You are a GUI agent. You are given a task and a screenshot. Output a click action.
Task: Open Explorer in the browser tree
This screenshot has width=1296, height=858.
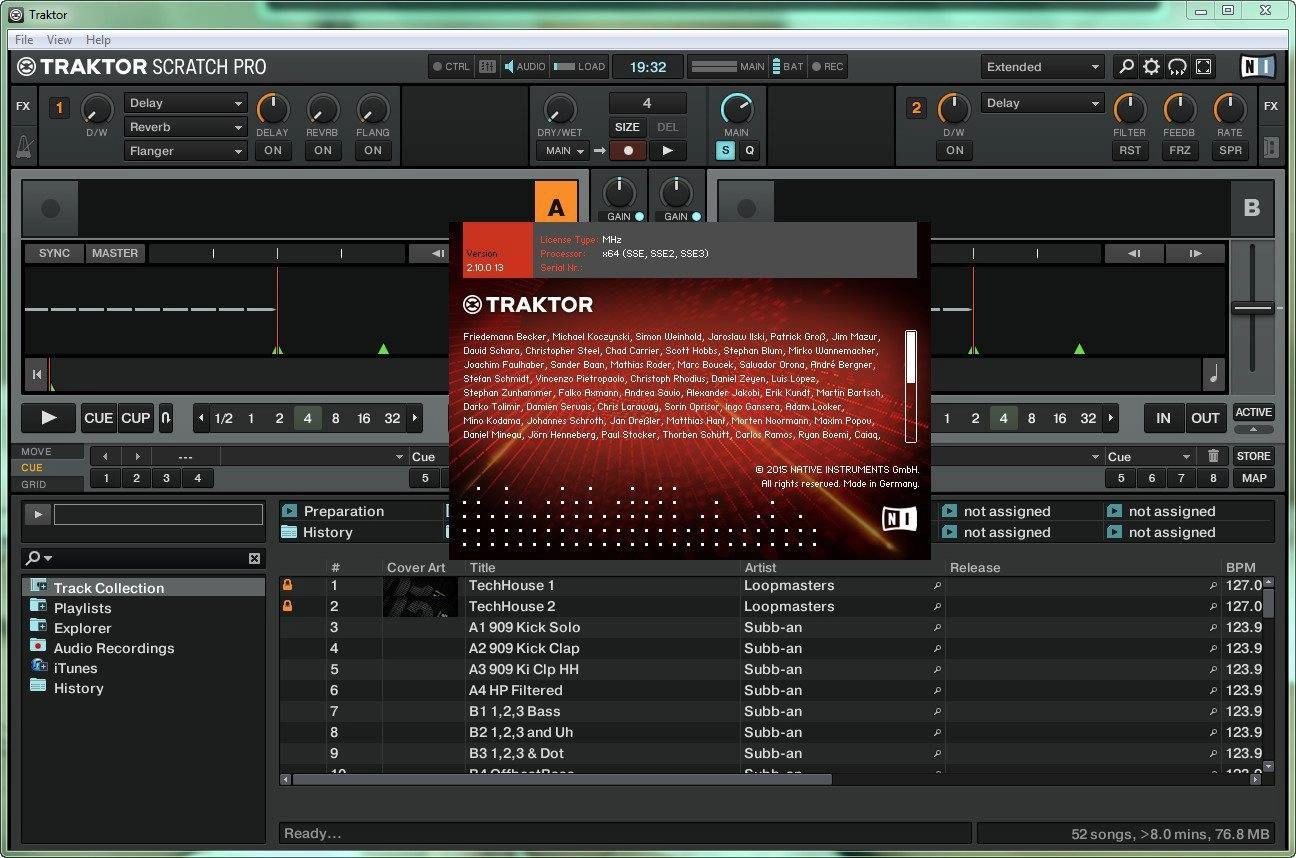click(x=82, y=628)
